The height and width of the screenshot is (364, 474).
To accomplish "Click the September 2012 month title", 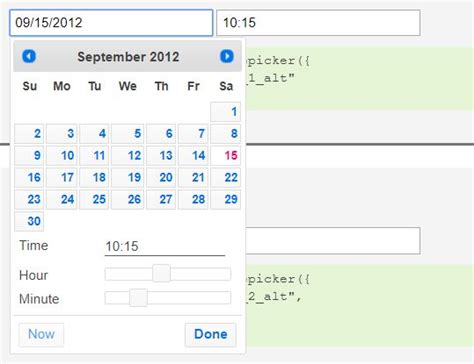I will coord(128,57).
